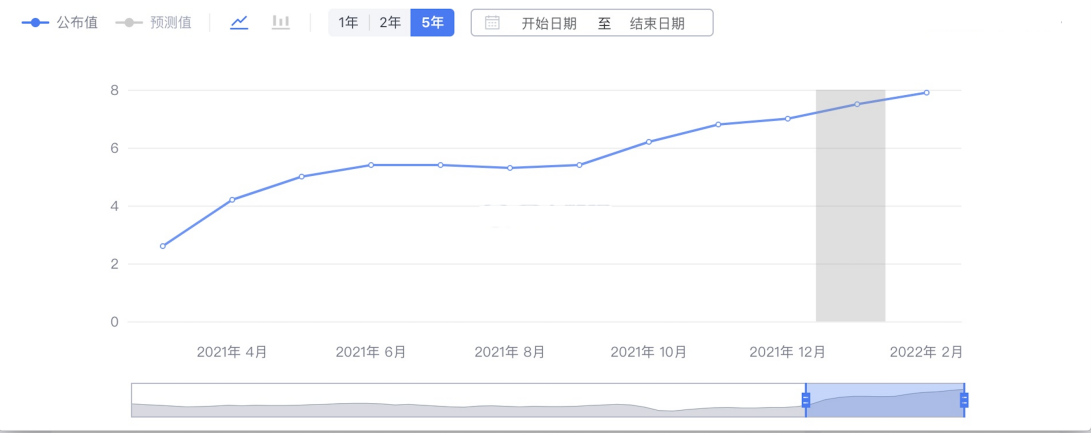
Task: Click the 结束日期 end date field
Action: [x=657, y=23]
